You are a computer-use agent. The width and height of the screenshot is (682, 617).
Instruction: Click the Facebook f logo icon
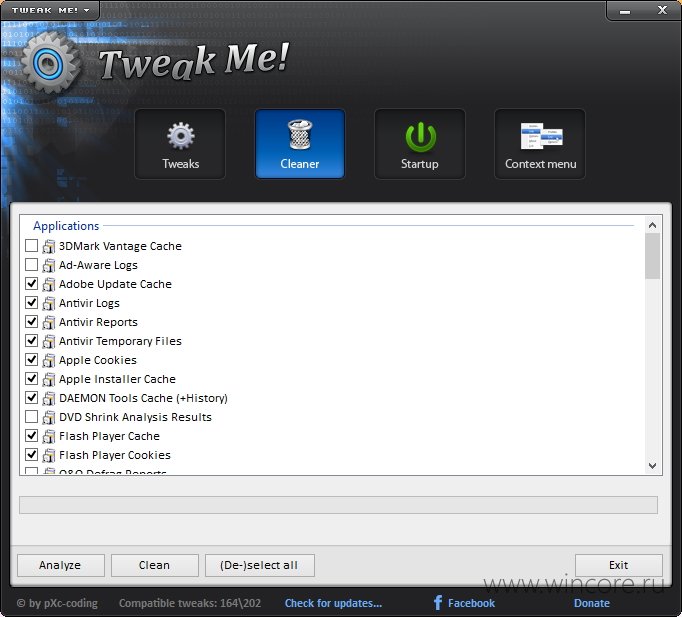point(438,602)
